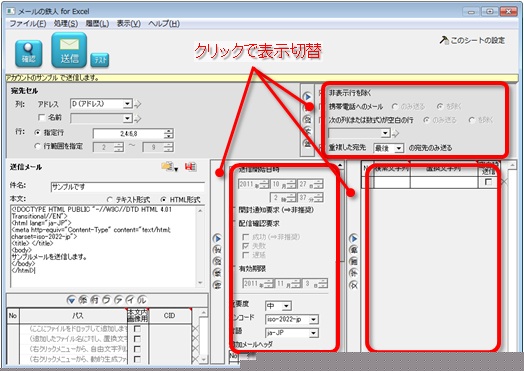Select を除く for 携帯電話へのメール
Viewport: 524px width, 371px height.
pos(440,107)
